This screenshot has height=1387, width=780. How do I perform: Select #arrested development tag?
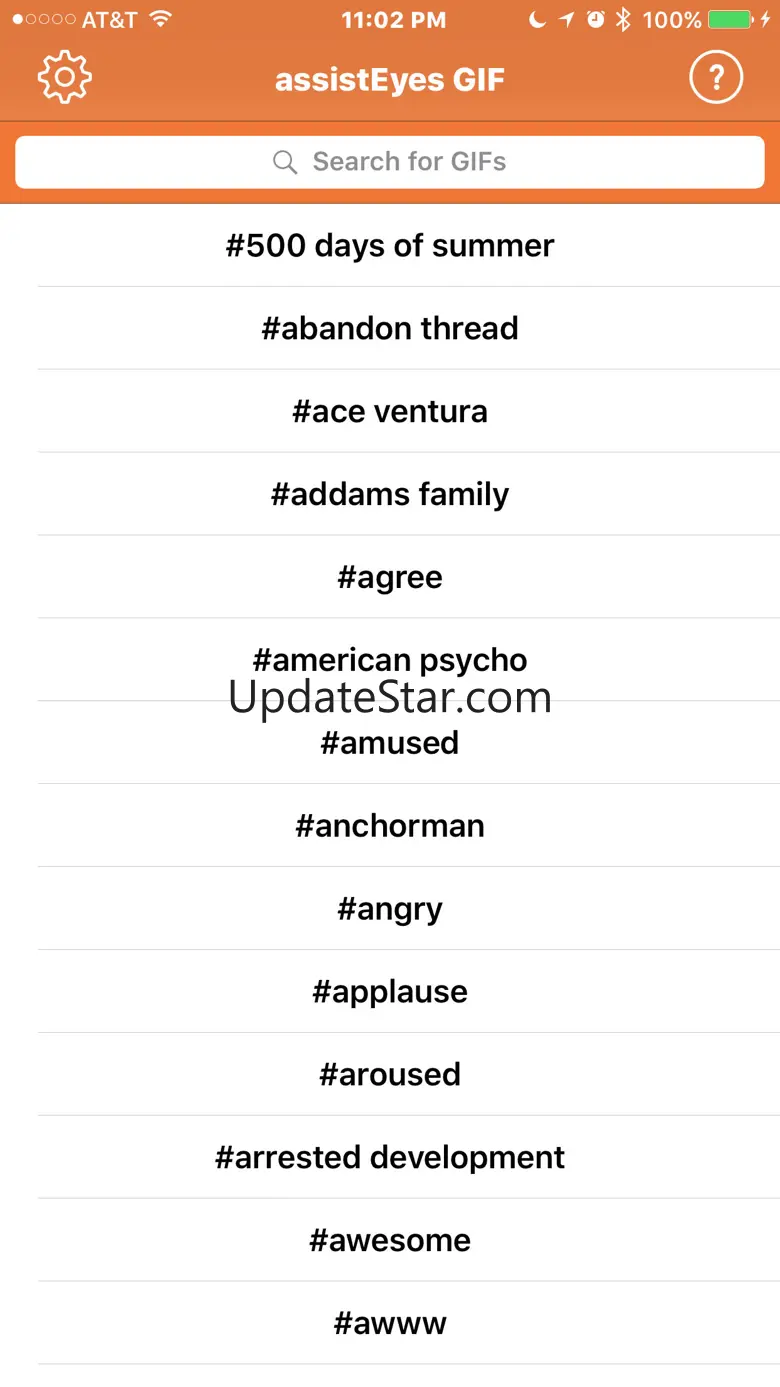(390, 1158)
